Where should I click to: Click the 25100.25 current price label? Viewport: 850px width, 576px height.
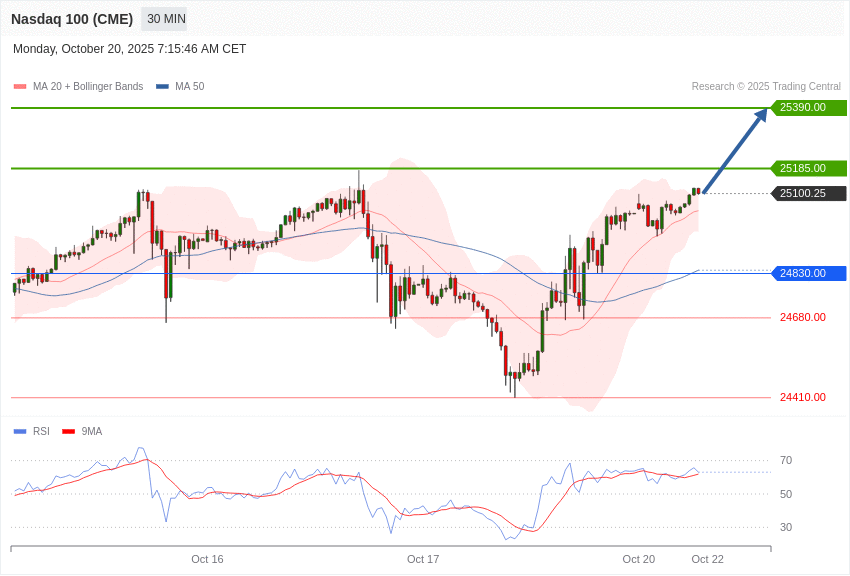click(809, 193)
